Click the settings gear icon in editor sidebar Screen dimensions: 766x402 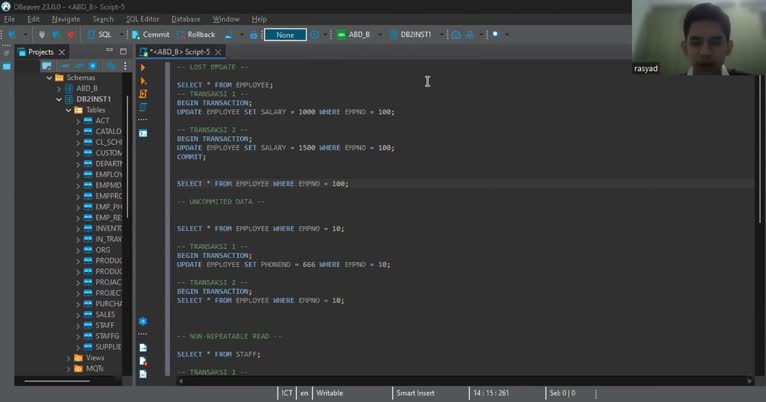point(143,322)
